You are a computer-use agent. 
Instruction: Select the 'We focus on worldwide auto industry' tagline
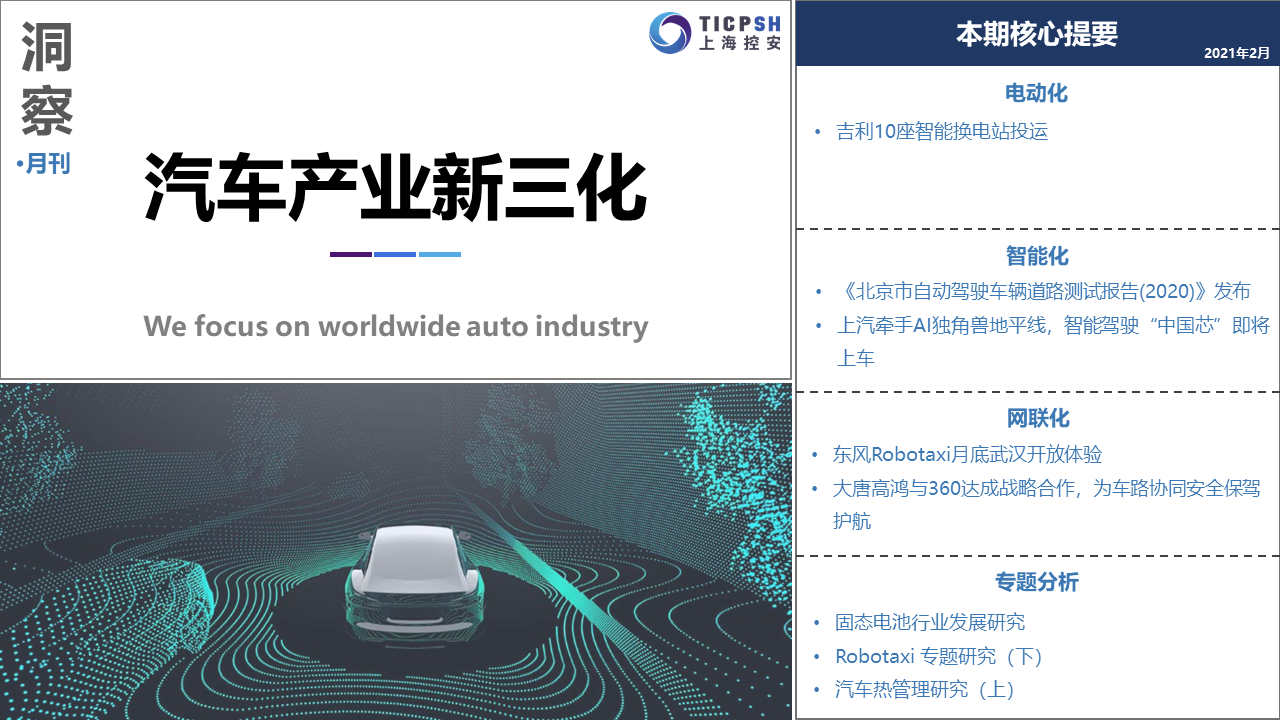coord(395,326)
